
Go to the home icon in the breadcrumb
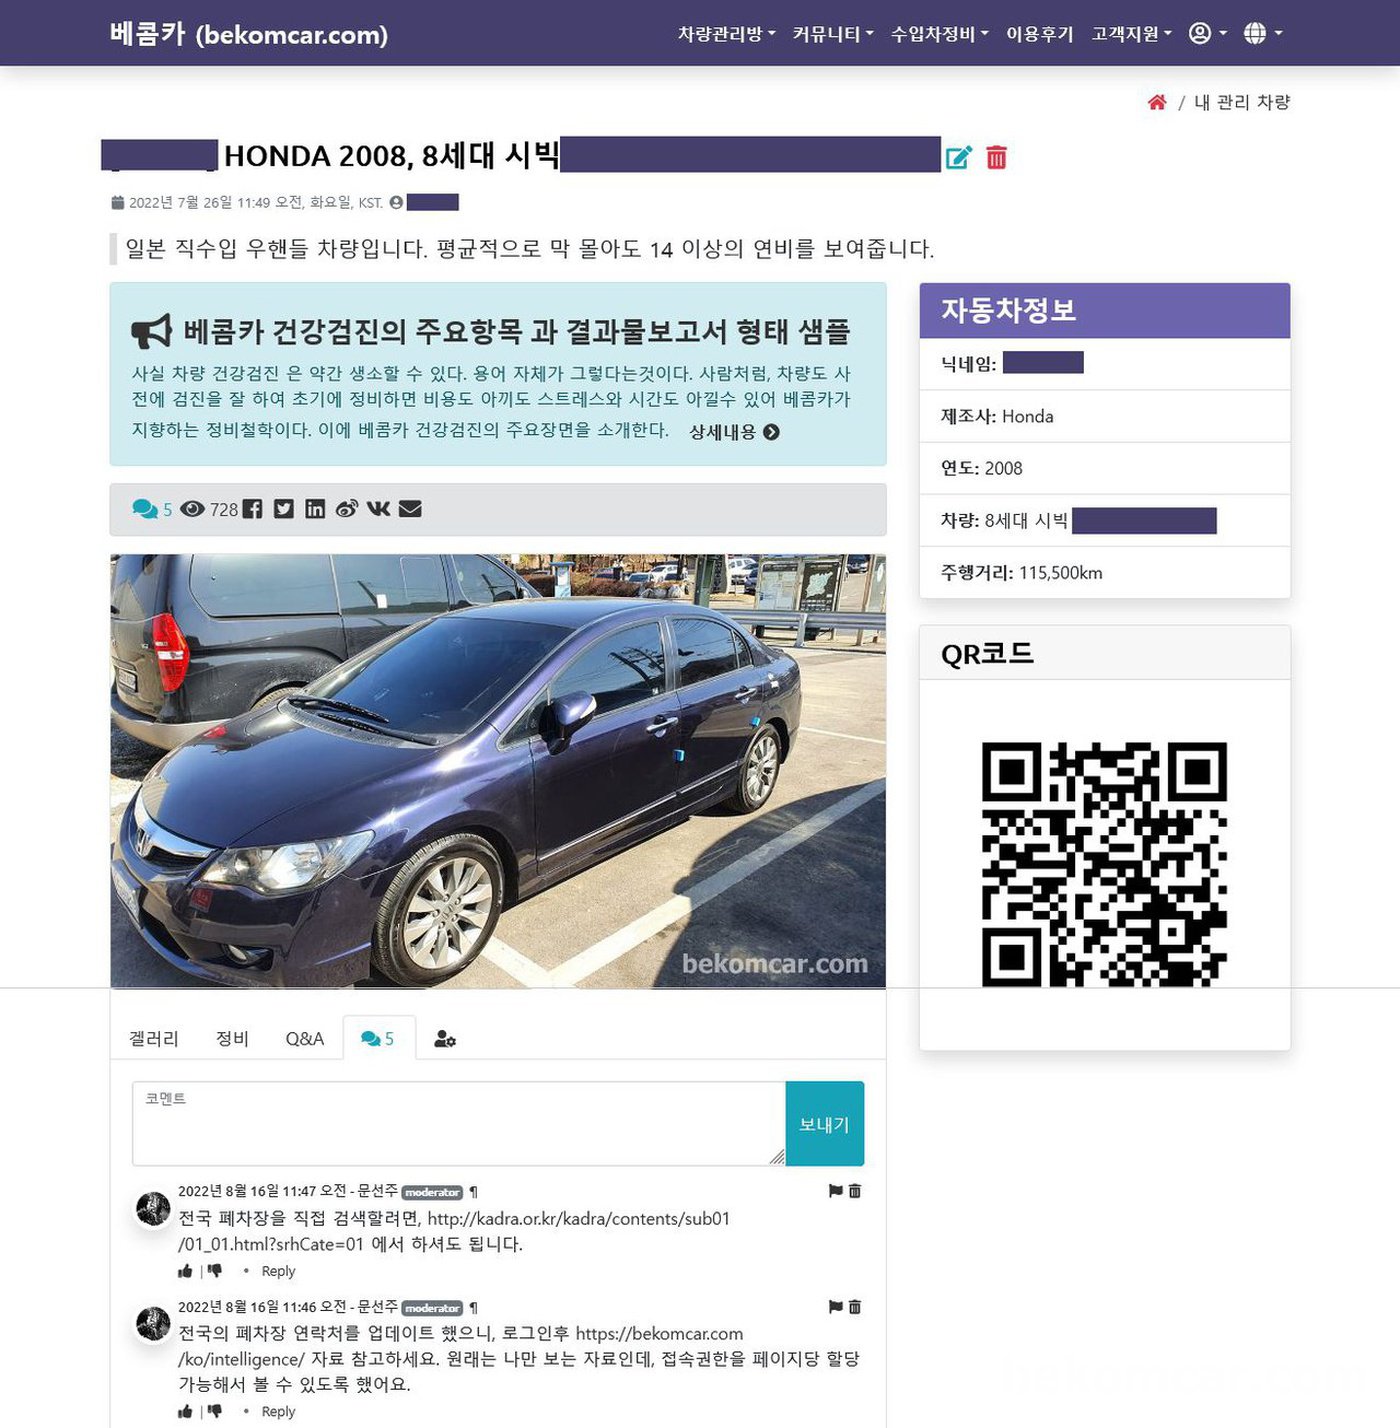click(1157, 102)
